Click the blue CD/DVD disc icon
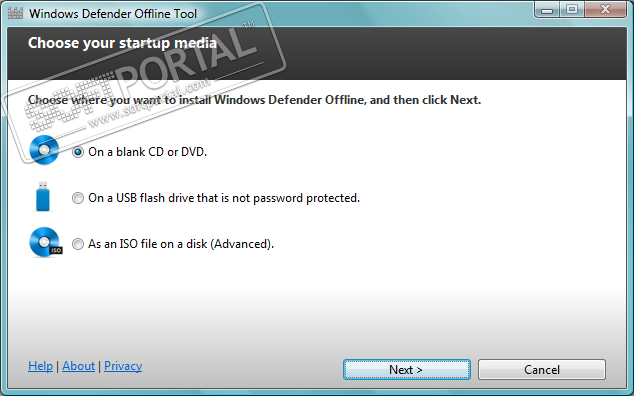This screenshot has width=634, height=396. point(44,150)
